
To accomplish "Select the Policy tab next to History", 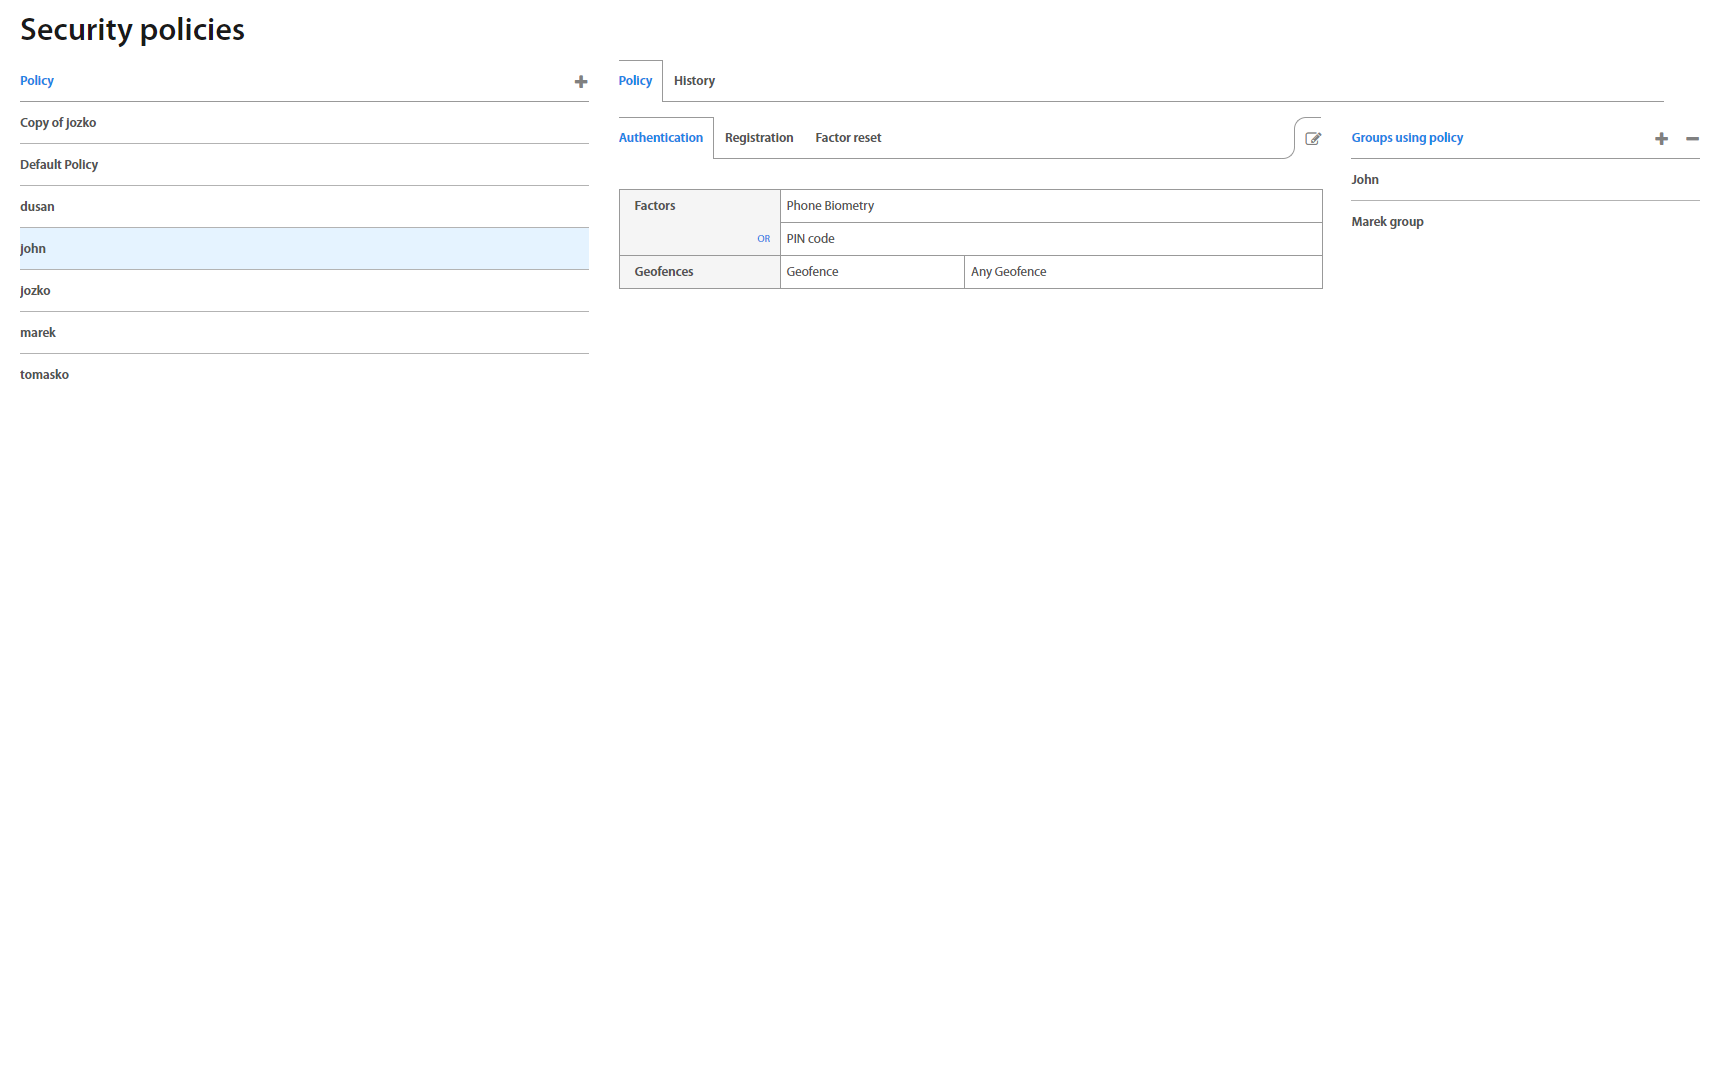I will pos(635,81).
